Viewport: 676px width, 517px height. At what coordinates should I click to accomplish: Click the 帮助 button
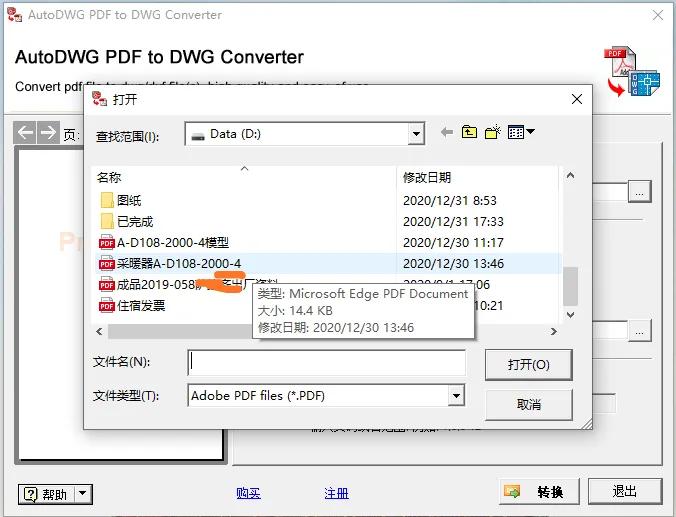click(x=47, y=494)
